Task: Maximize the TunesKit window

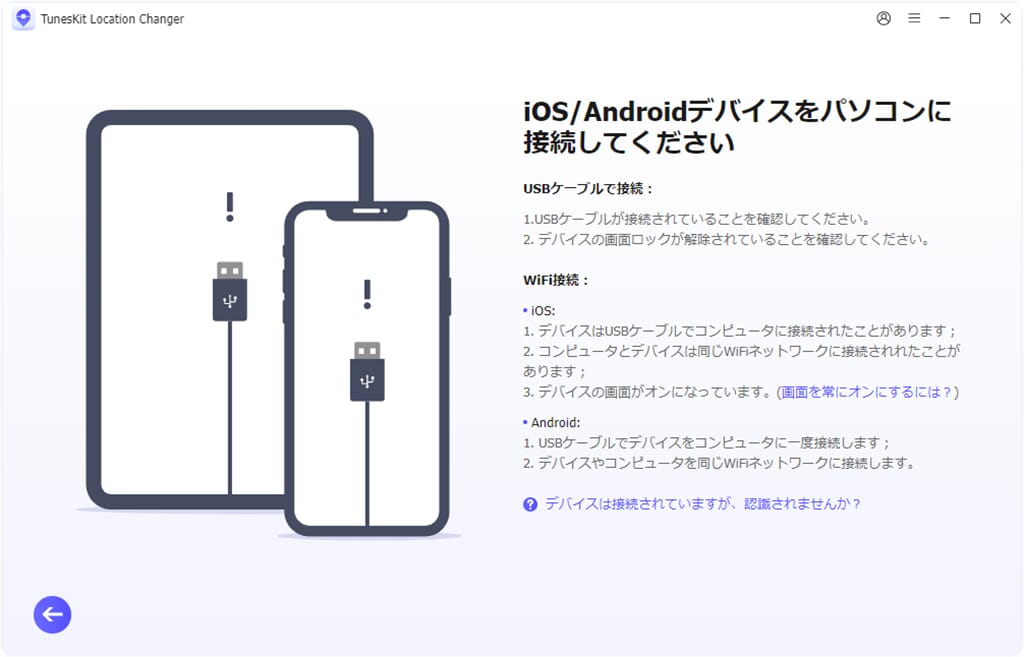Action: coord(975,18)
